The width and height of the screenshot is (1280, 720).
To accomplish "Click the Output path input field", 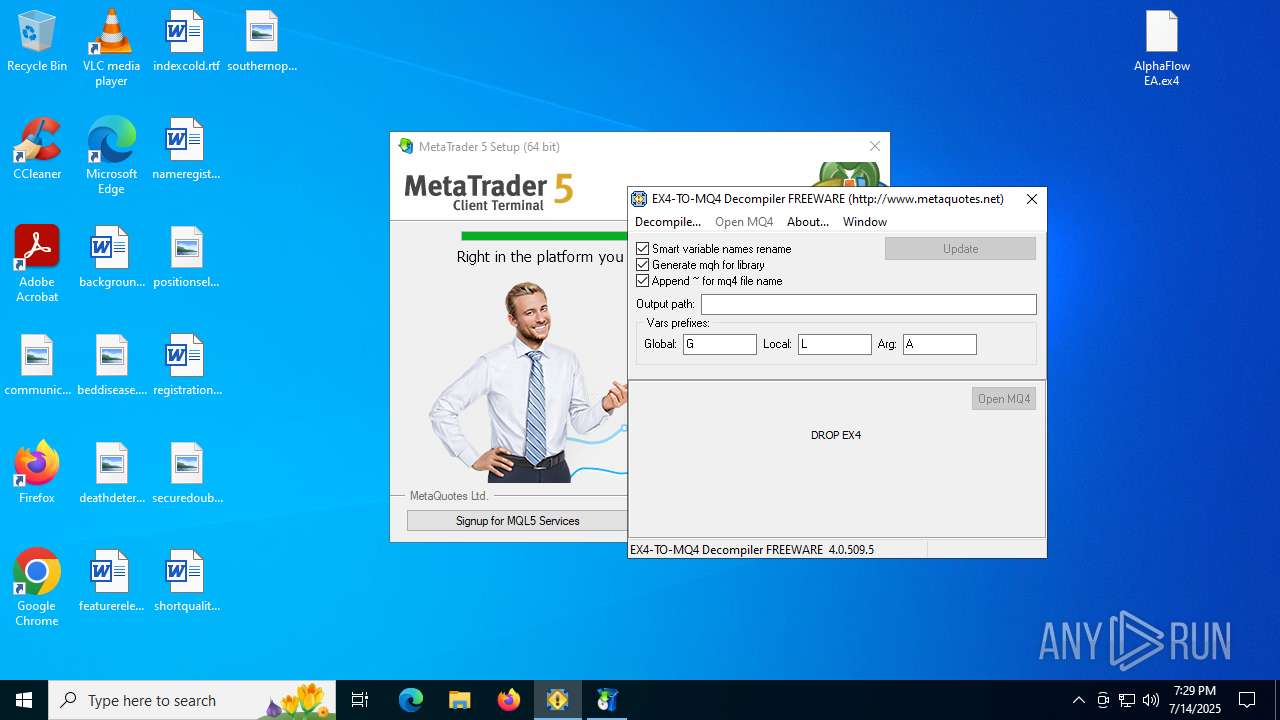I will click(869, 304).
